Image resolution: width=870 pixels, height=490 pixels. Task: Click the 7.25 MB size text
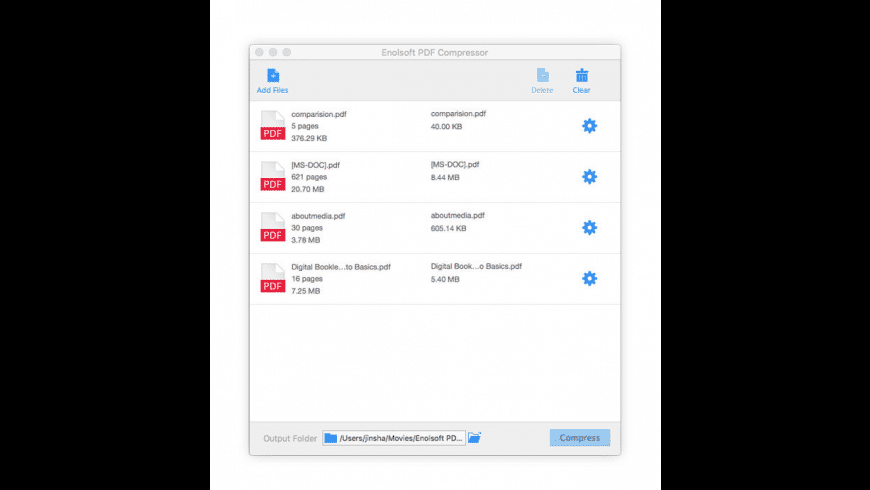click(x=306, y=291)
